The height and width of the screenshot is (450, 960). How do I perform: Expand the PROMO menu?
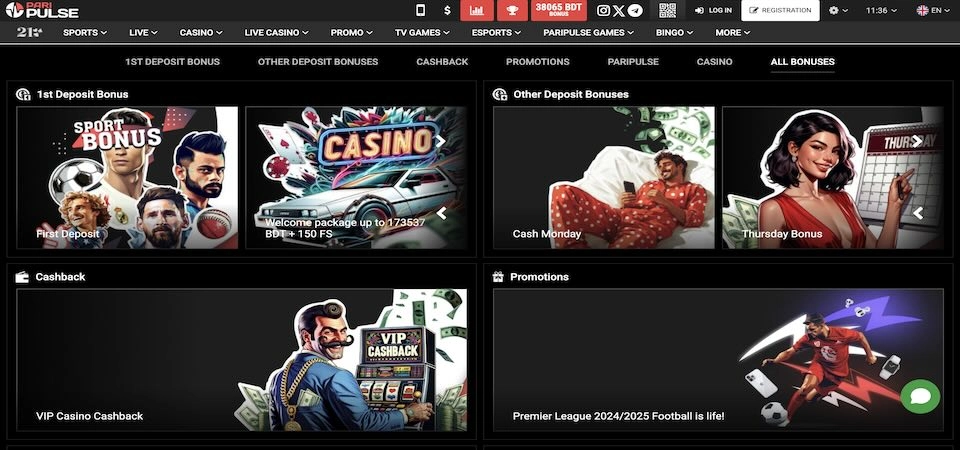[x=351, y=32]
